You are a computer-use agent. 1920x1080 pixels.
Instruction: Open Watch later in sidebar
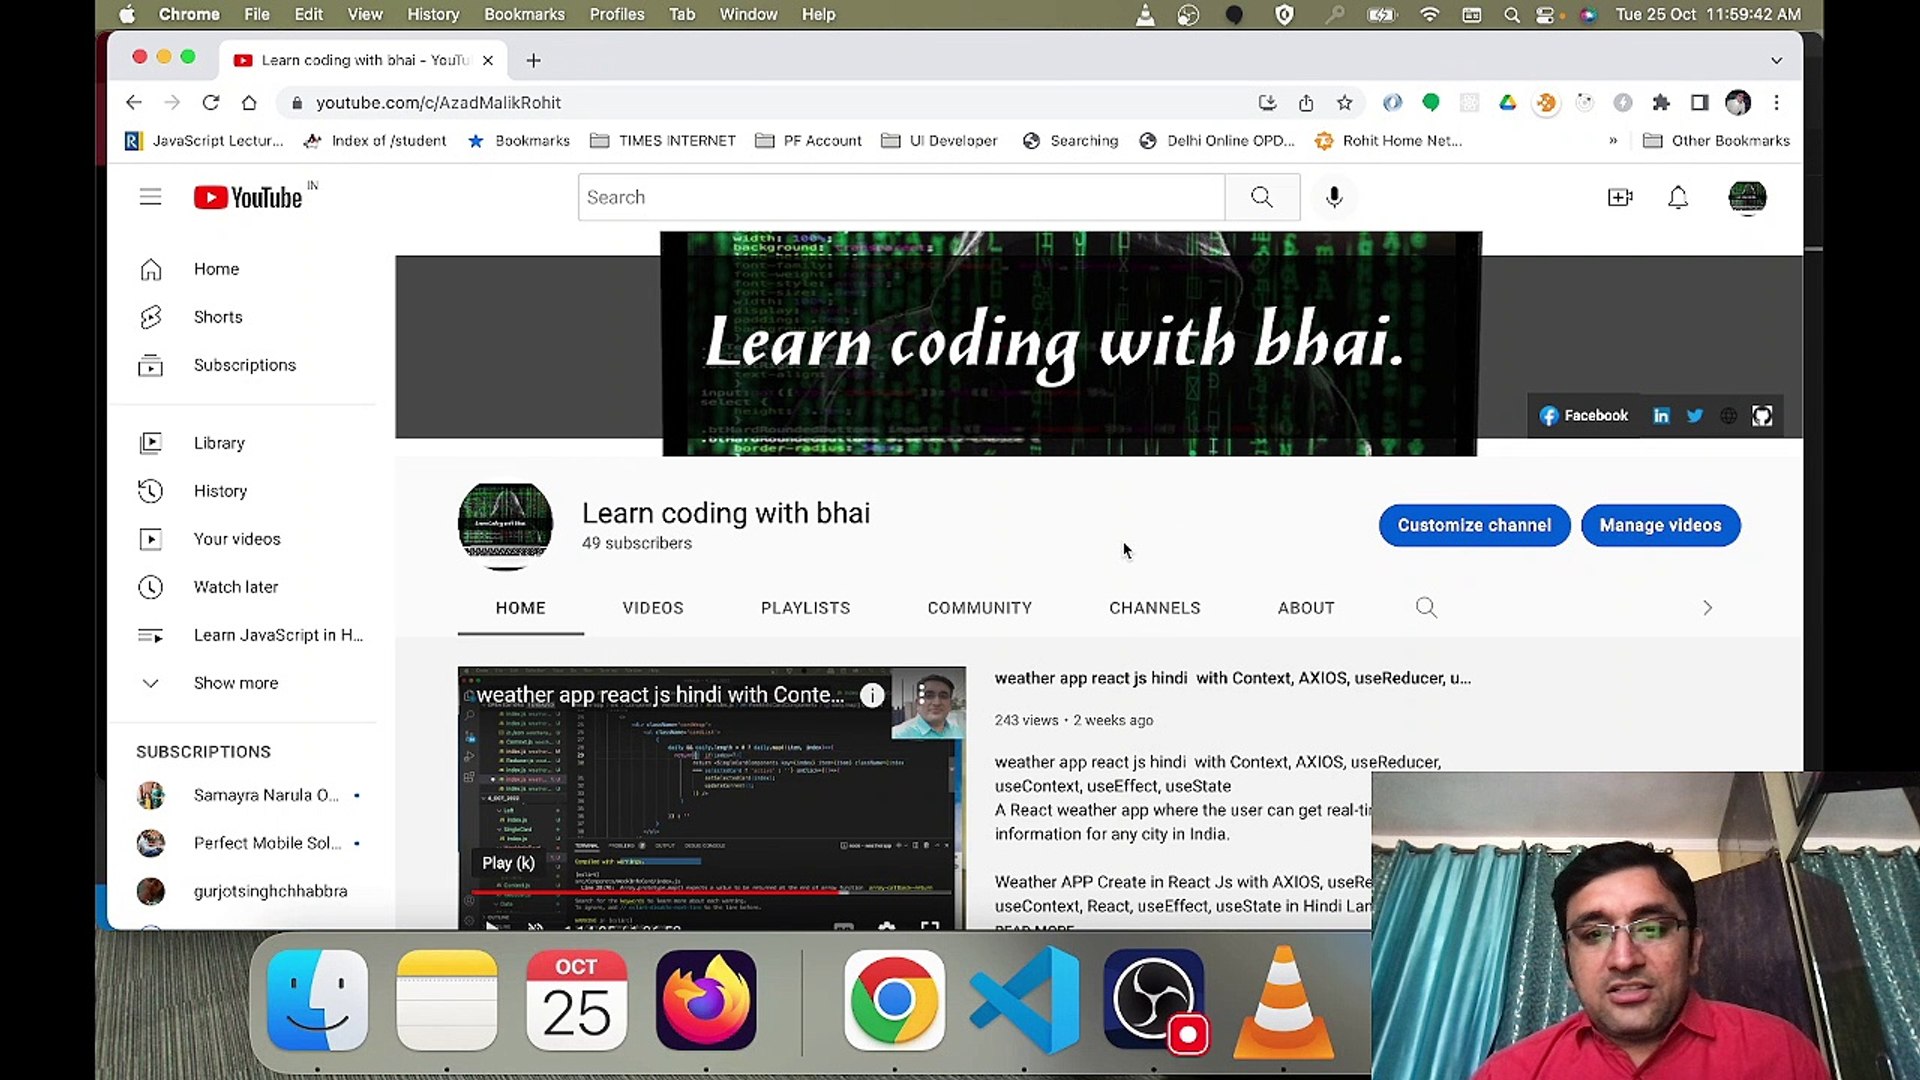236,587
